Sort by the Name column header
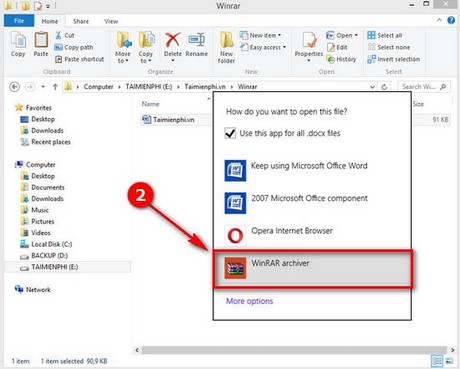460x369 pixels. click(151, 104)
